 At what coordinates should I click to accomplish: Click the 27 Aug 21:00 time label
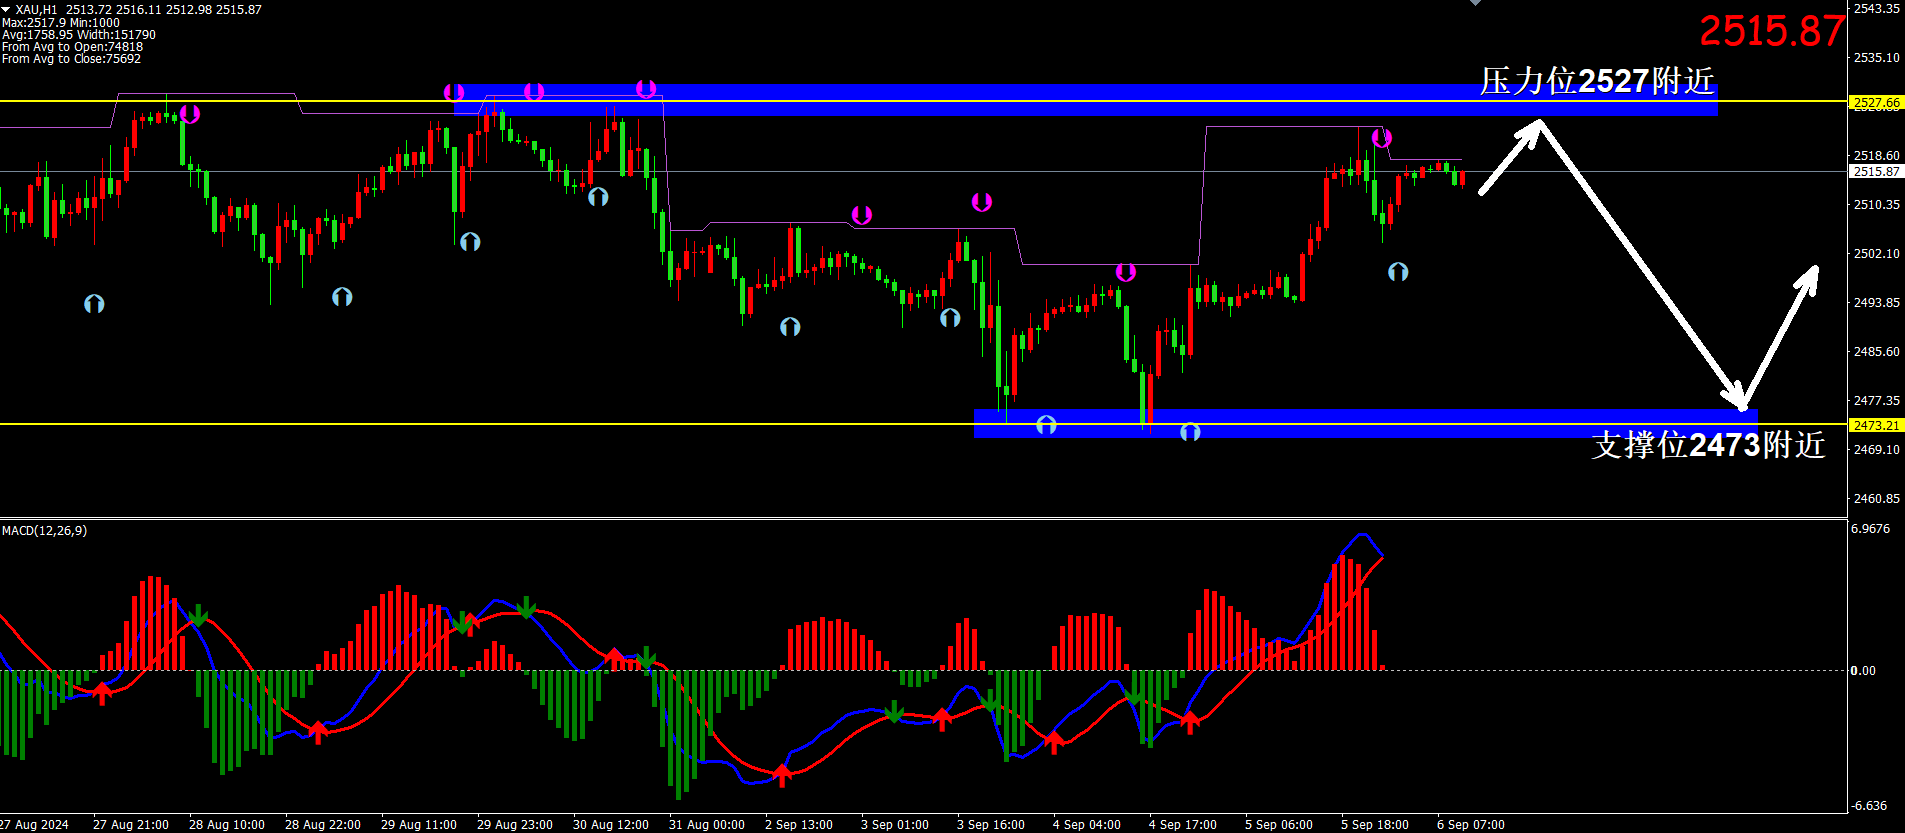pos(131,824)
